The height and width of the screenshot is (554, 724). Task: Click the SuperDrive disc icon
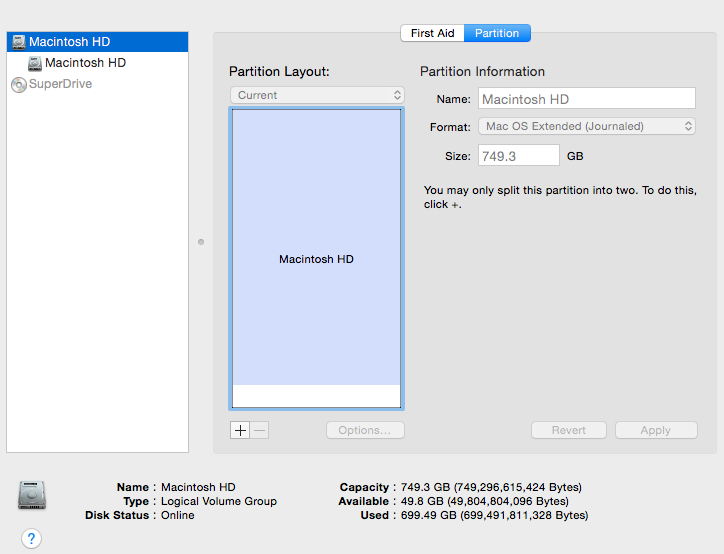pyautogui.click(x=18, y=84)
